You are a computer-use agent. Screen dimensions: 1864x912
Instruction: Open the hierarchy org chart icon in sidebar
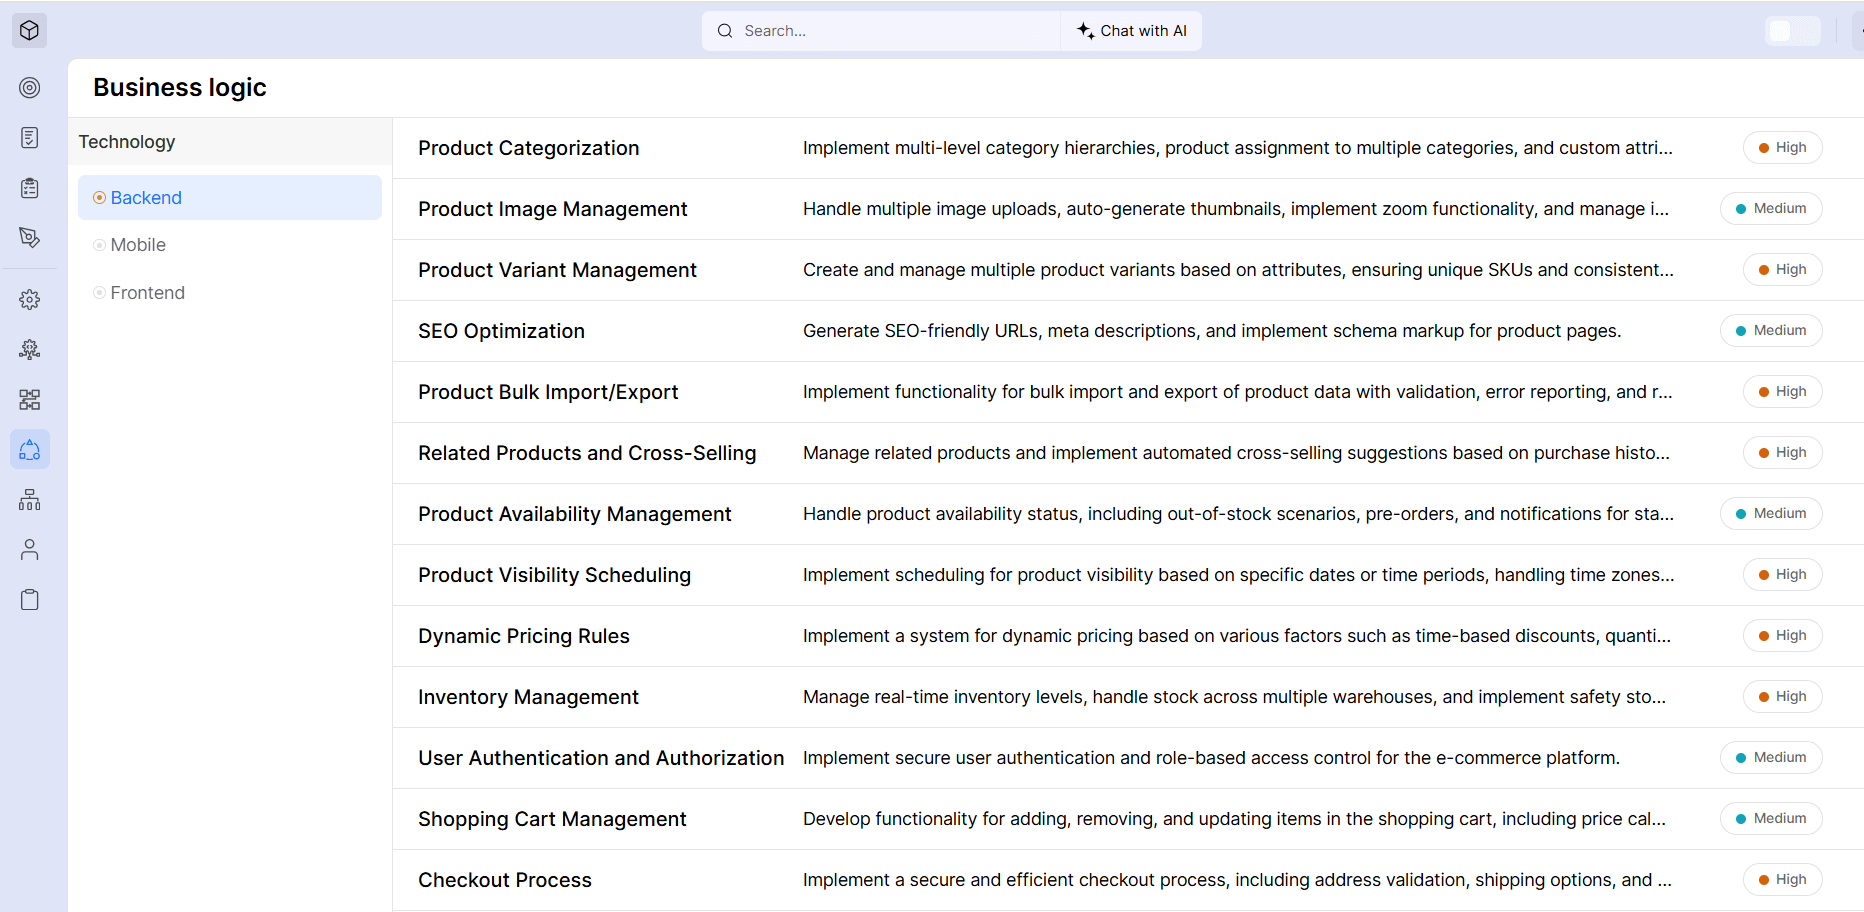tap(30, 500)
